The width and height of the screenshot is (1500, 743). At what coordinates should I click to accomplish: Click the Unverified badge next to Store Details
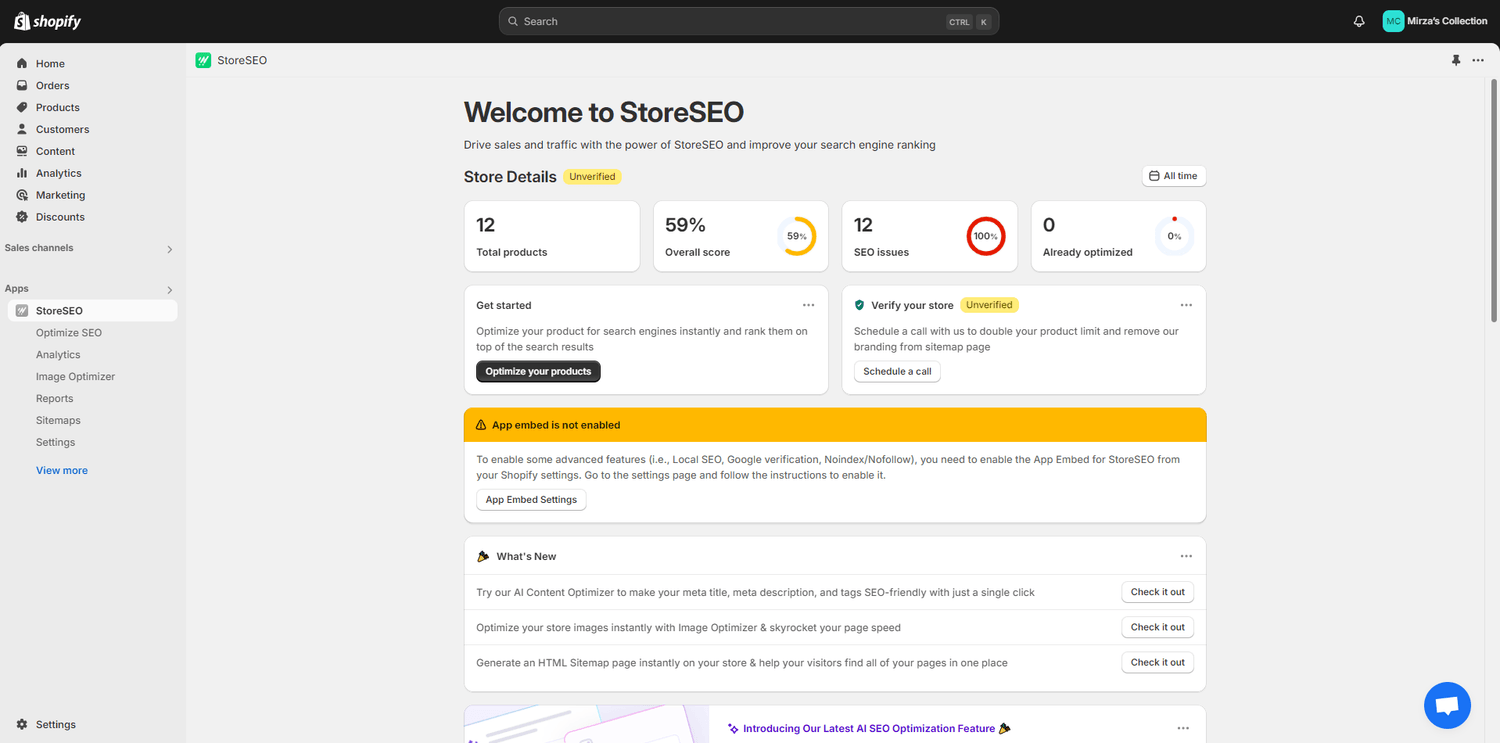(x=592, y=177)
